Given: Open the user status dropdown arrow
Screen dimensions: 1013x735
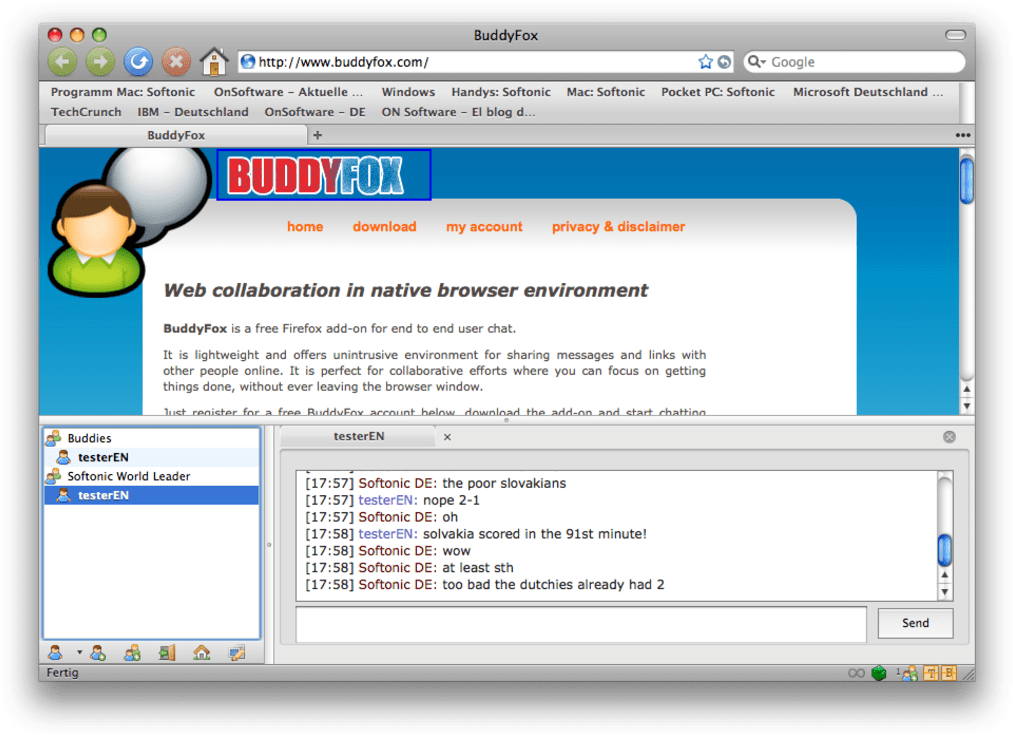Looking at the screenshot, I should [79, 653].
